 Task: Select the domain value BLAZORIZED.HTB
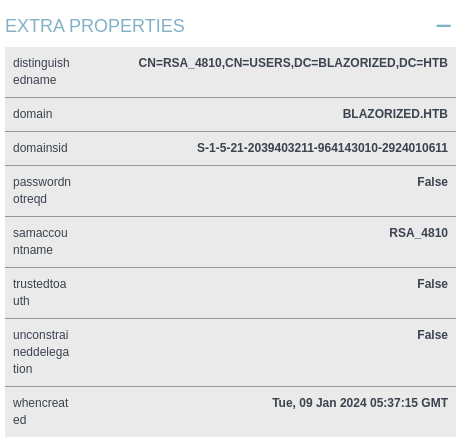coord(395,114)
